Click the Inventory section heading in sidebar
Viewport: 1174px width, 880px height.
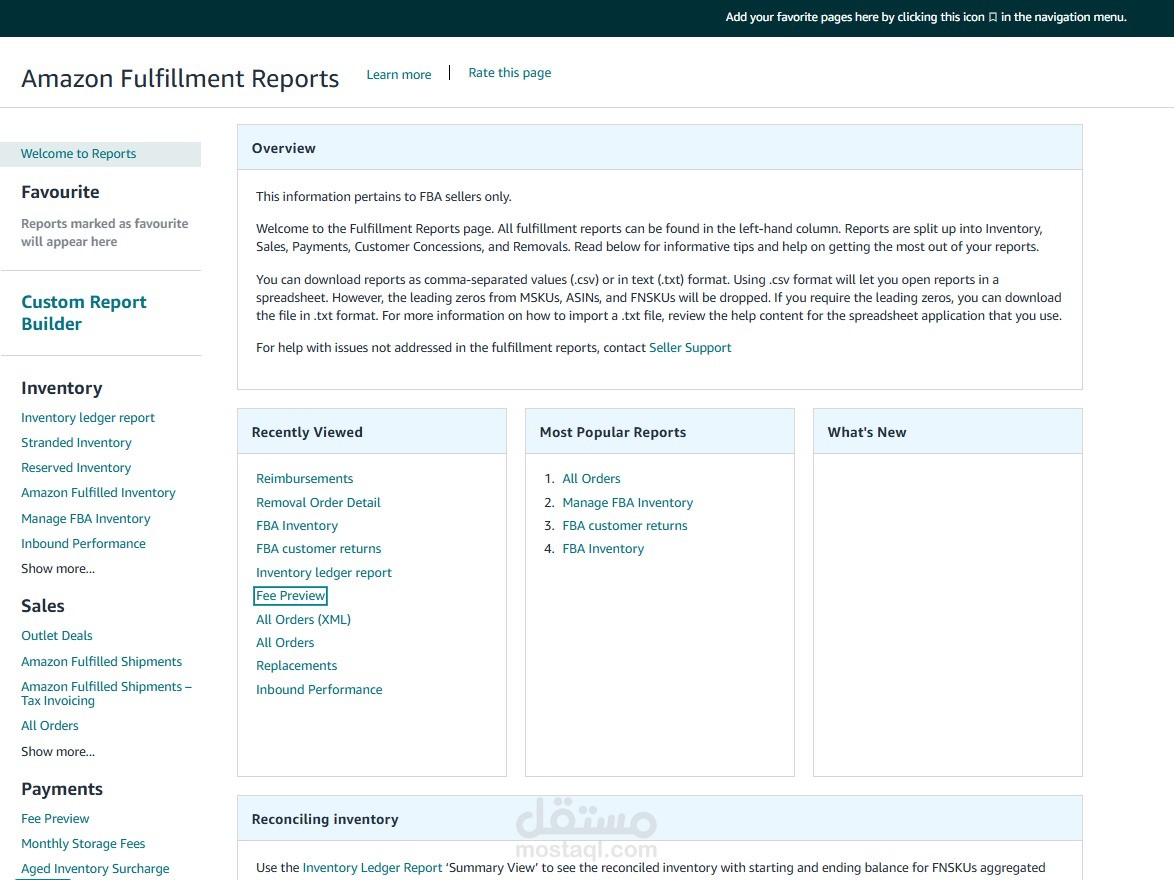coord(61,388)
